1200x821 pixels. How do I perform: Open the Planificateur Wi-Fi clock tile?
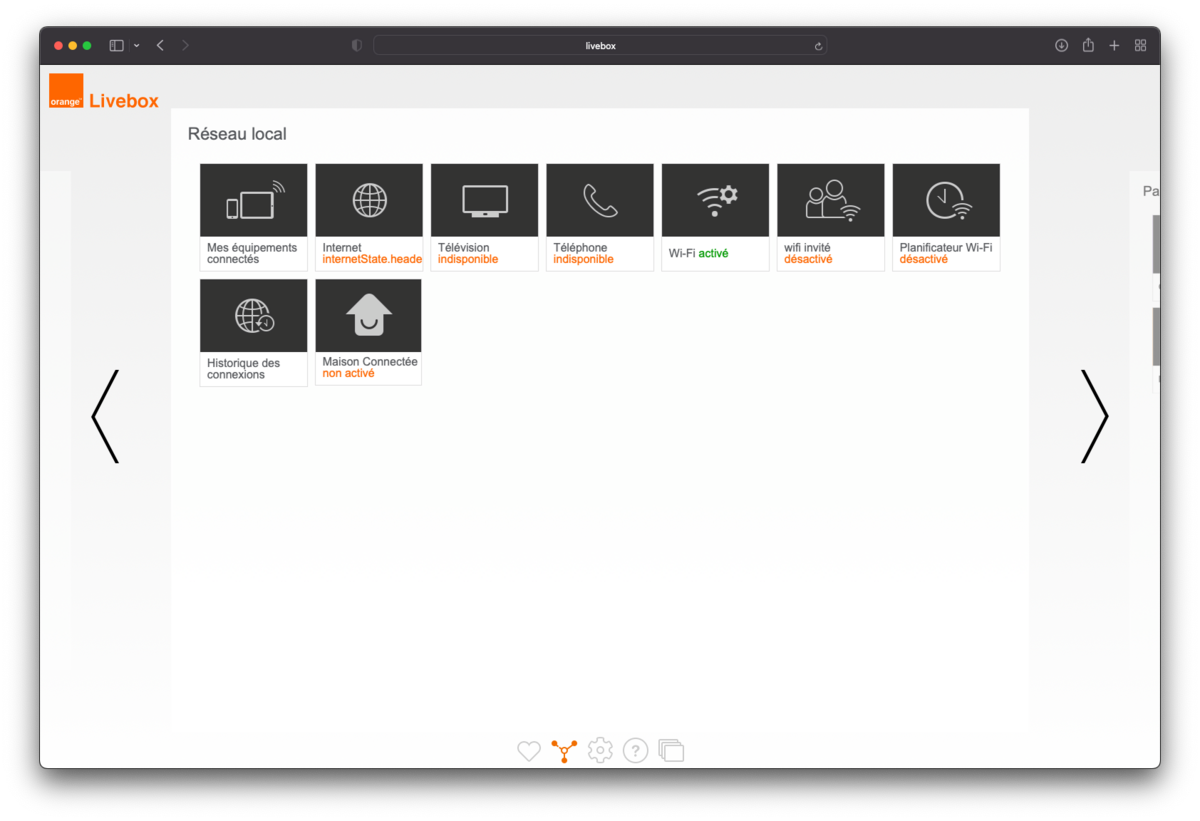click(x=946, y=200)
